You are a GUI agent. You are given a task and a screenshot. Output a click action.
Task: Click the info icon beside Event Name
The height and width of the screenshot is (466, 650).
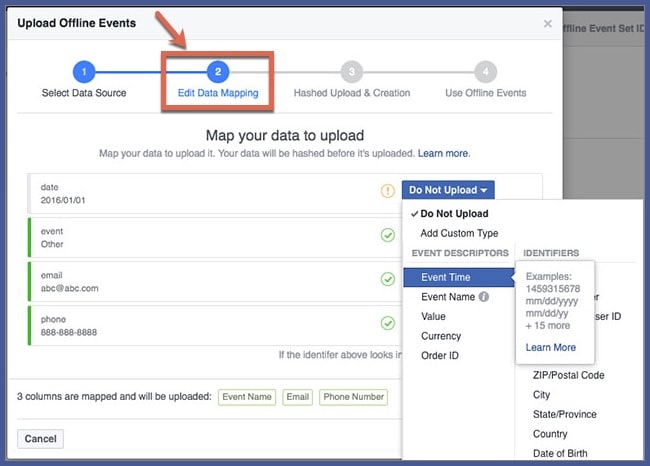484,297
